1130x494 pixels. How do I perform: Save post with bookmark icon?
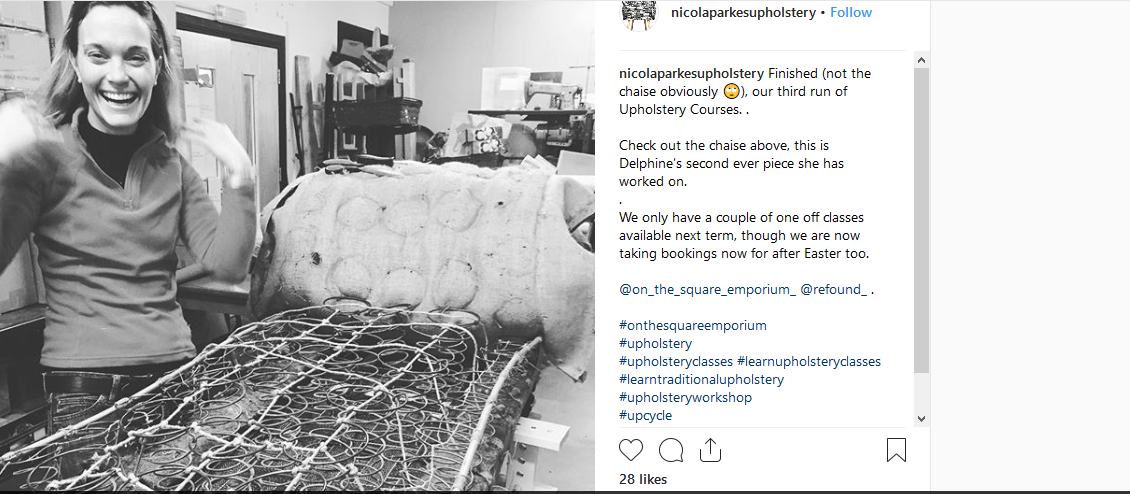[x=896, y=450]
